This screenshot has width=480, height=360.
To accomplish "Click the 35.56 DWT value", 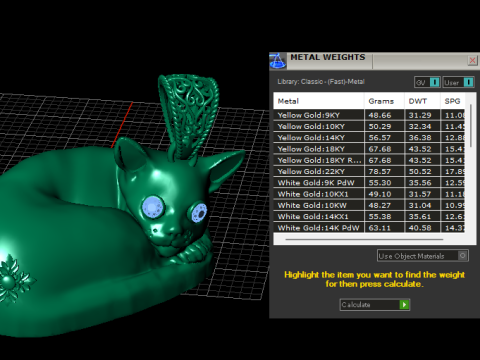I will pos(420,183).
